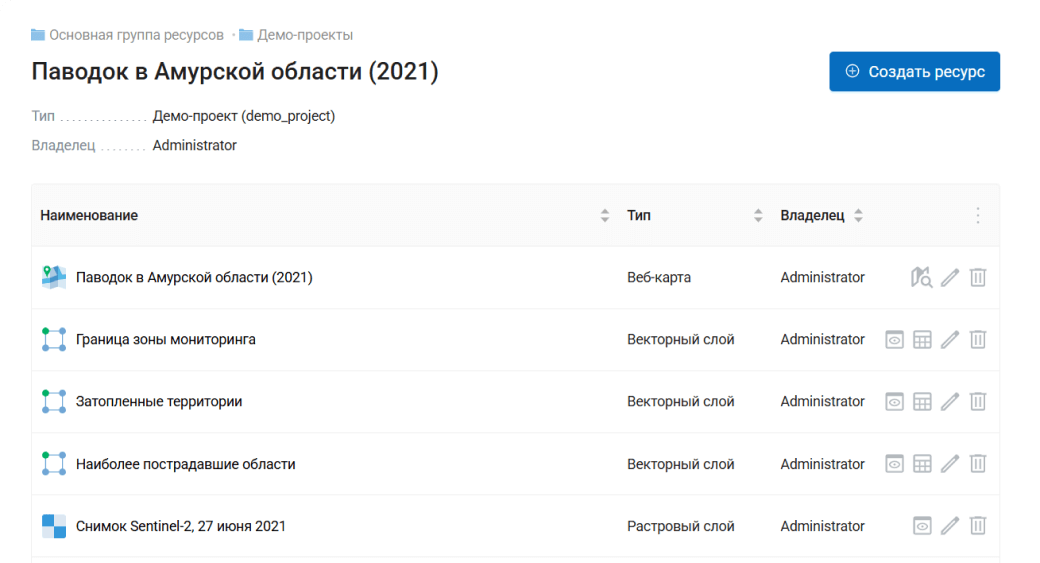Open feature table for Затопленные территории
Viewport: 1040px width, 563px height.
coord(922,402)
